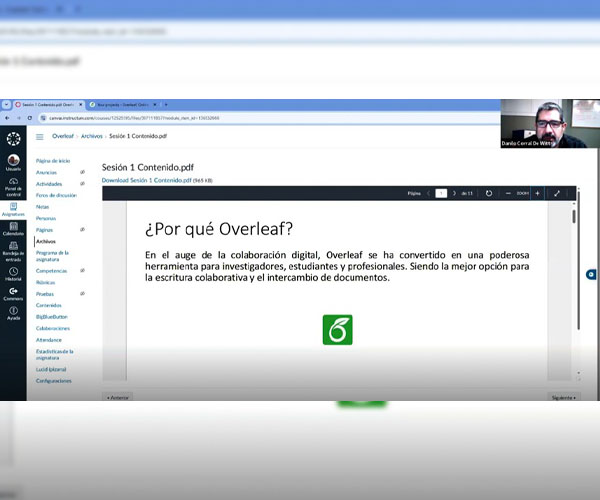Go to previous PDF page arrow
This screenshot has height=500, width=600.
(x=429, y=193)
